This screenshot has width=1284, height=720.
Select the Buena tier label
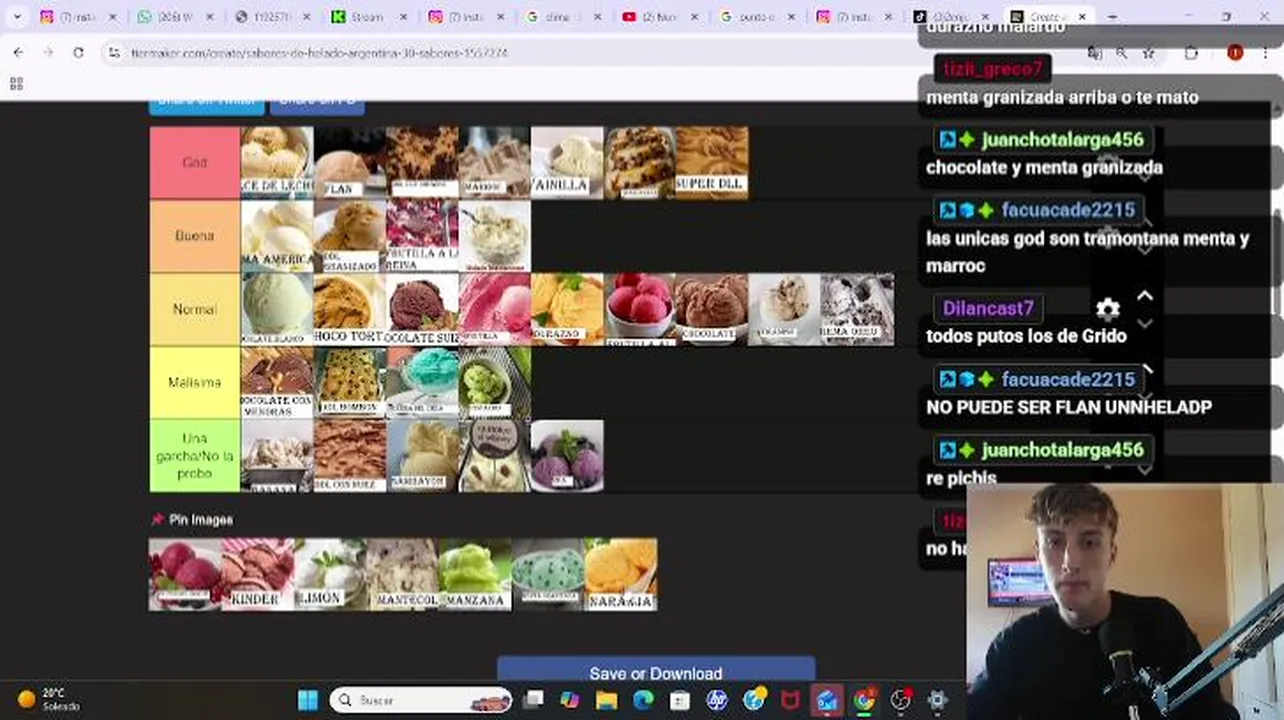coord(195,236)
